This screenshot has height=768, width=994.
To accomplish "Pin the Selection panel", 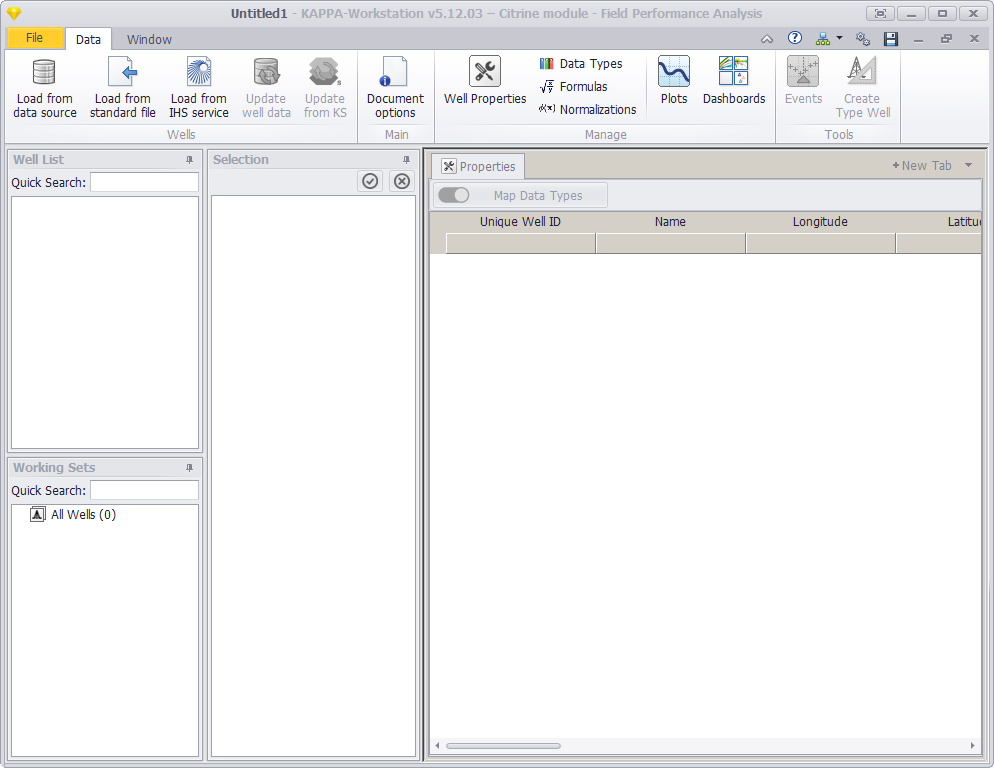I will coord(406,160).
